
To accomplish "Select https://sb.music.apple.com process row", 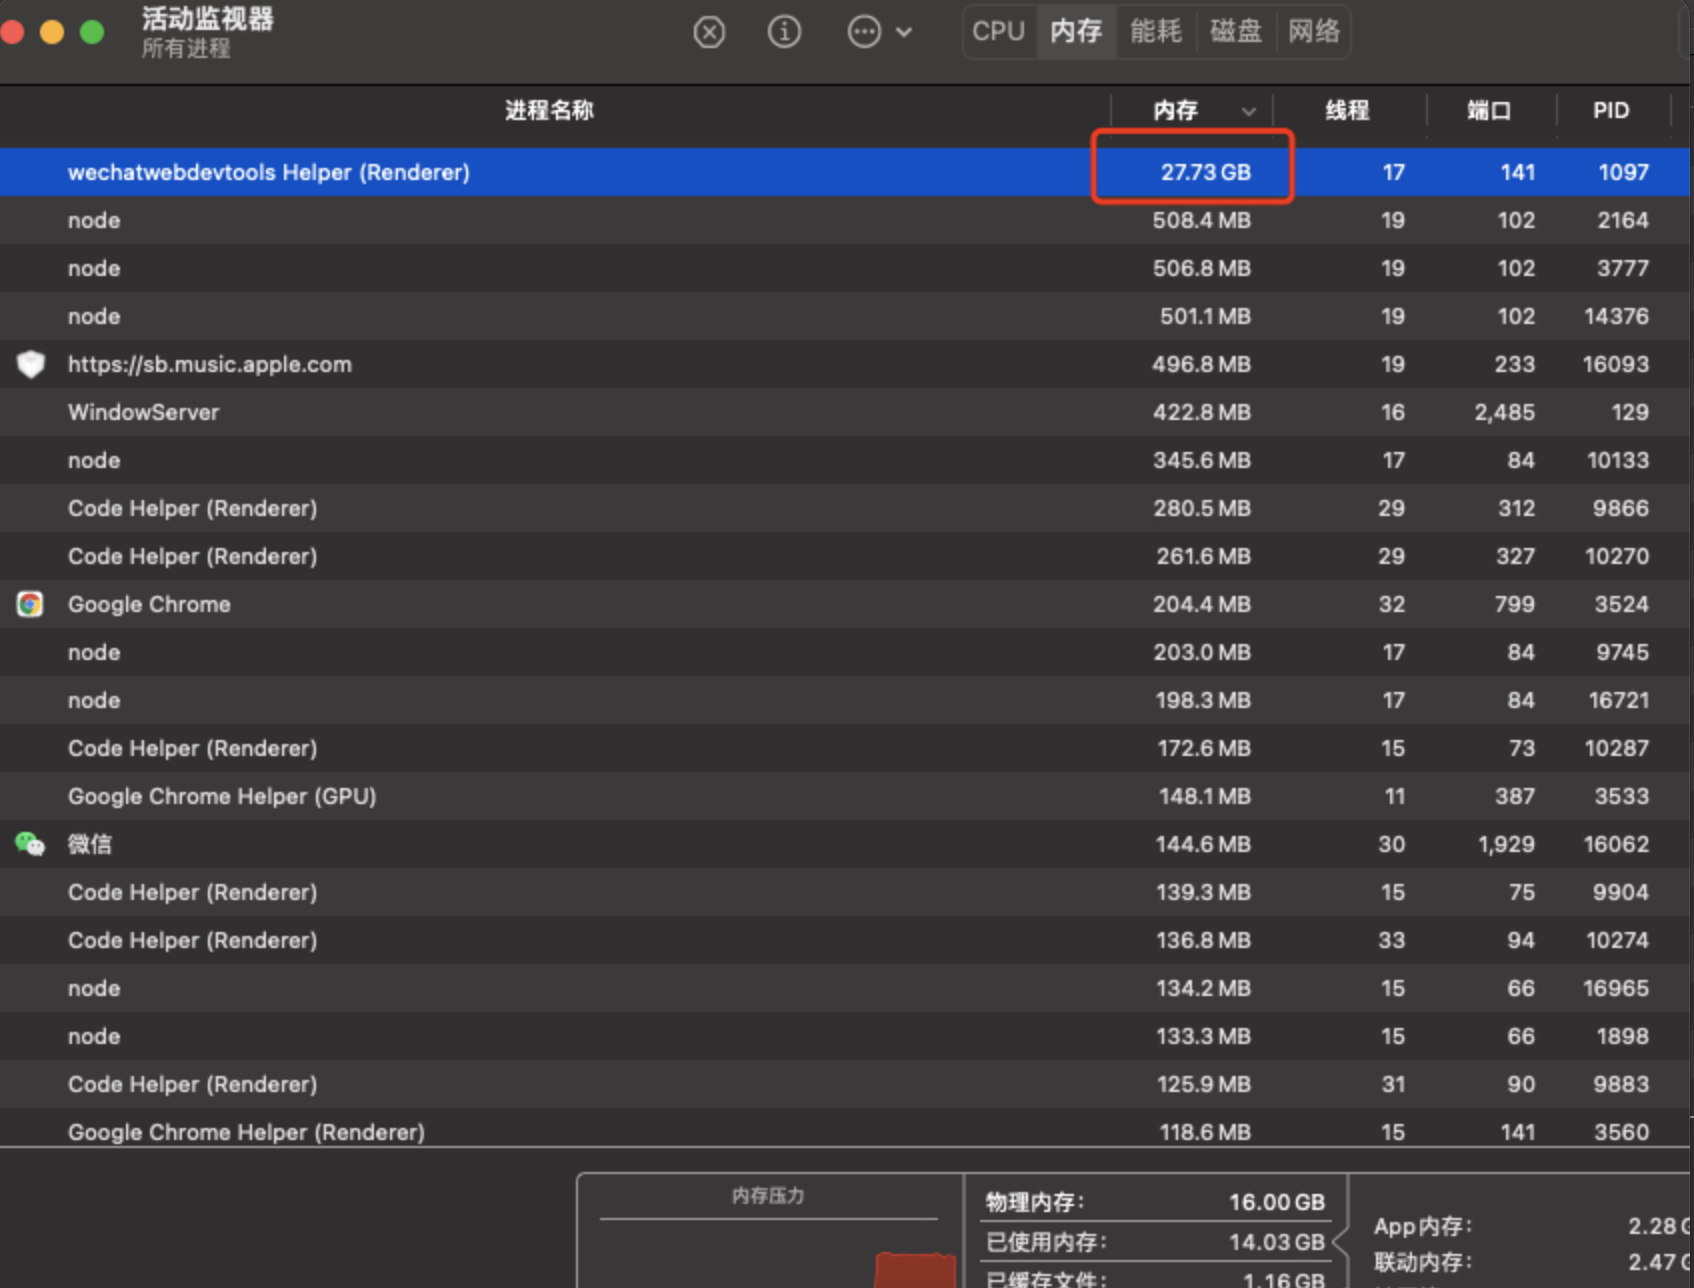I will 845,364.
